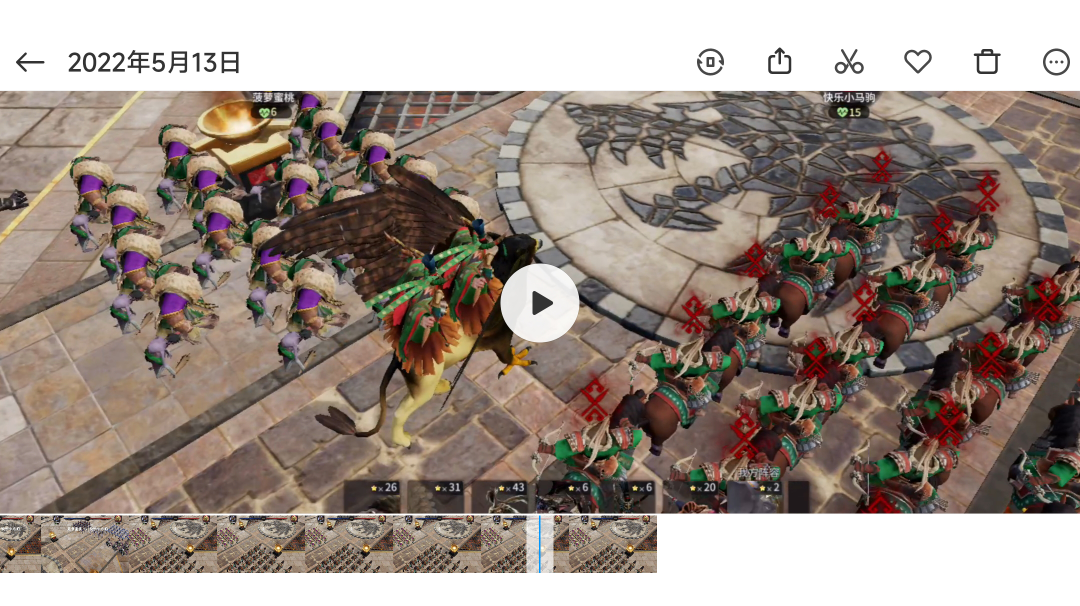Click the unit card with star ×20
The image size is (1080, 606).
(x=692, y=496)
